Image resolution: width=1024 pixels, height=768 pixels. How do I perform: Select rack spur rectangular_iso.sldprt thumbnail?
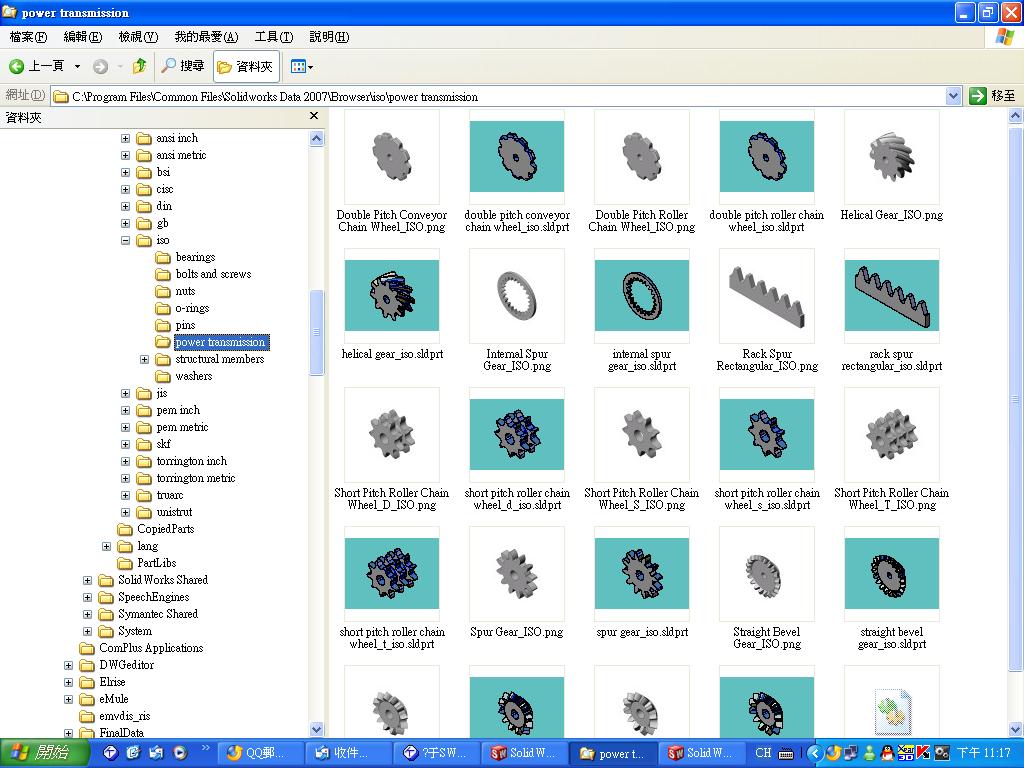[x=891, y=296]
